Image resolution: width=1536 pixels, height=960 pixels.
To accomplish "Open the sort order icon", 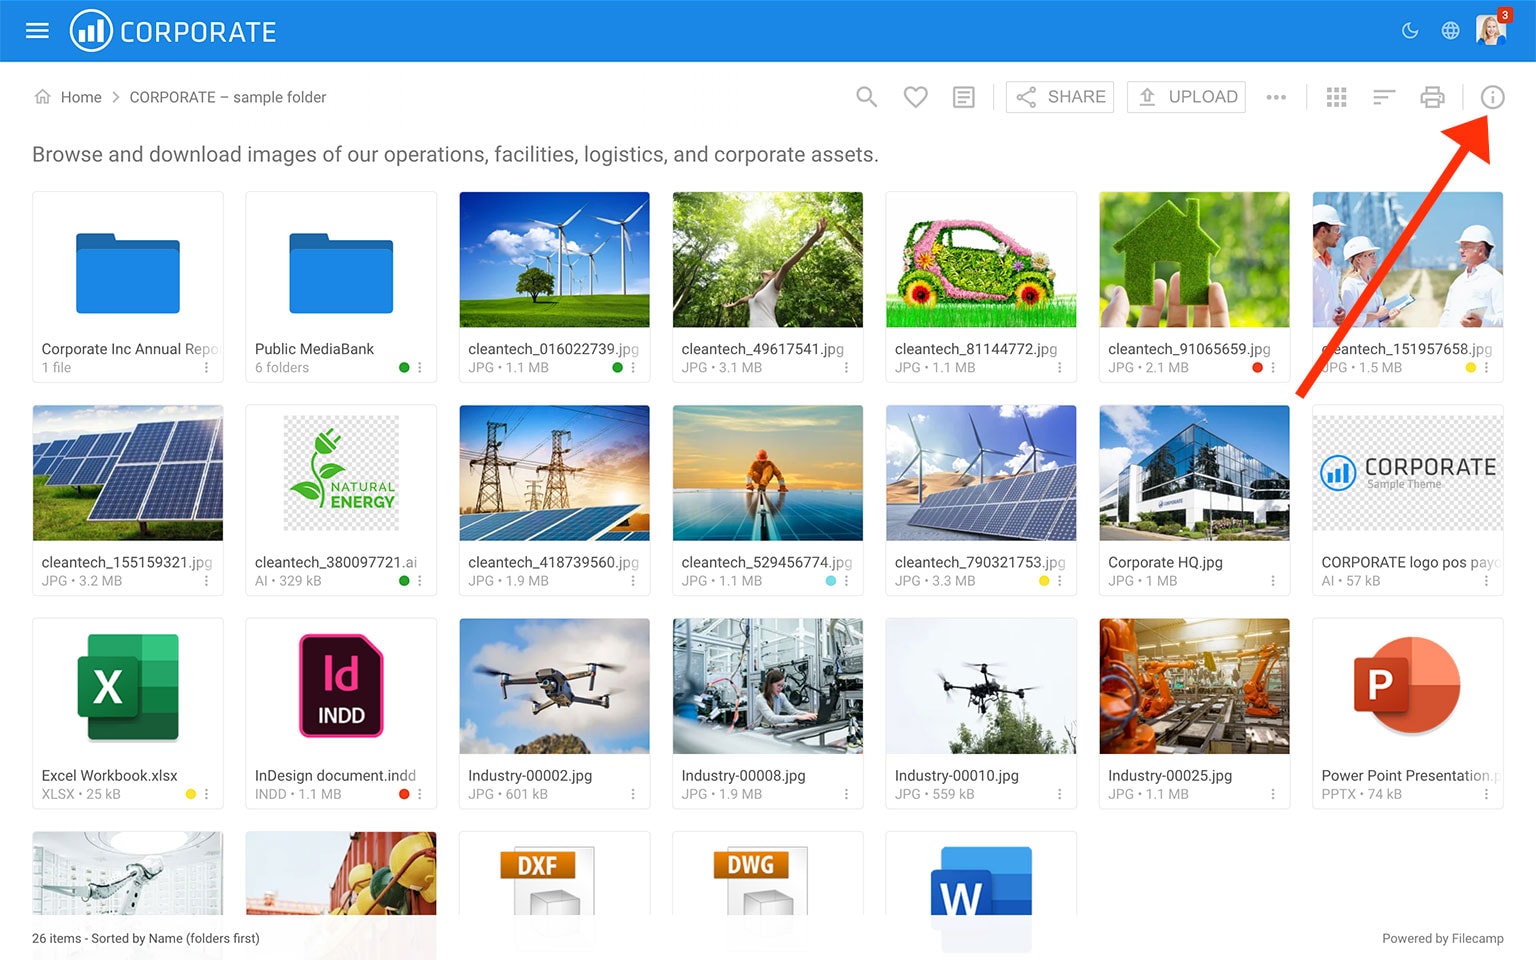I will 1384,97.
